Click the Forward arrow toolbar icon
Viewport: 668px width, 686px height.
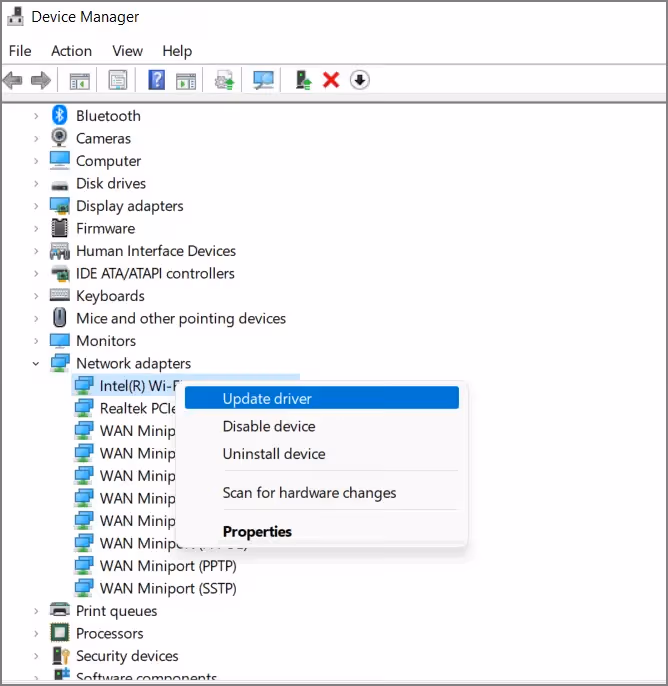coord(41,80)
